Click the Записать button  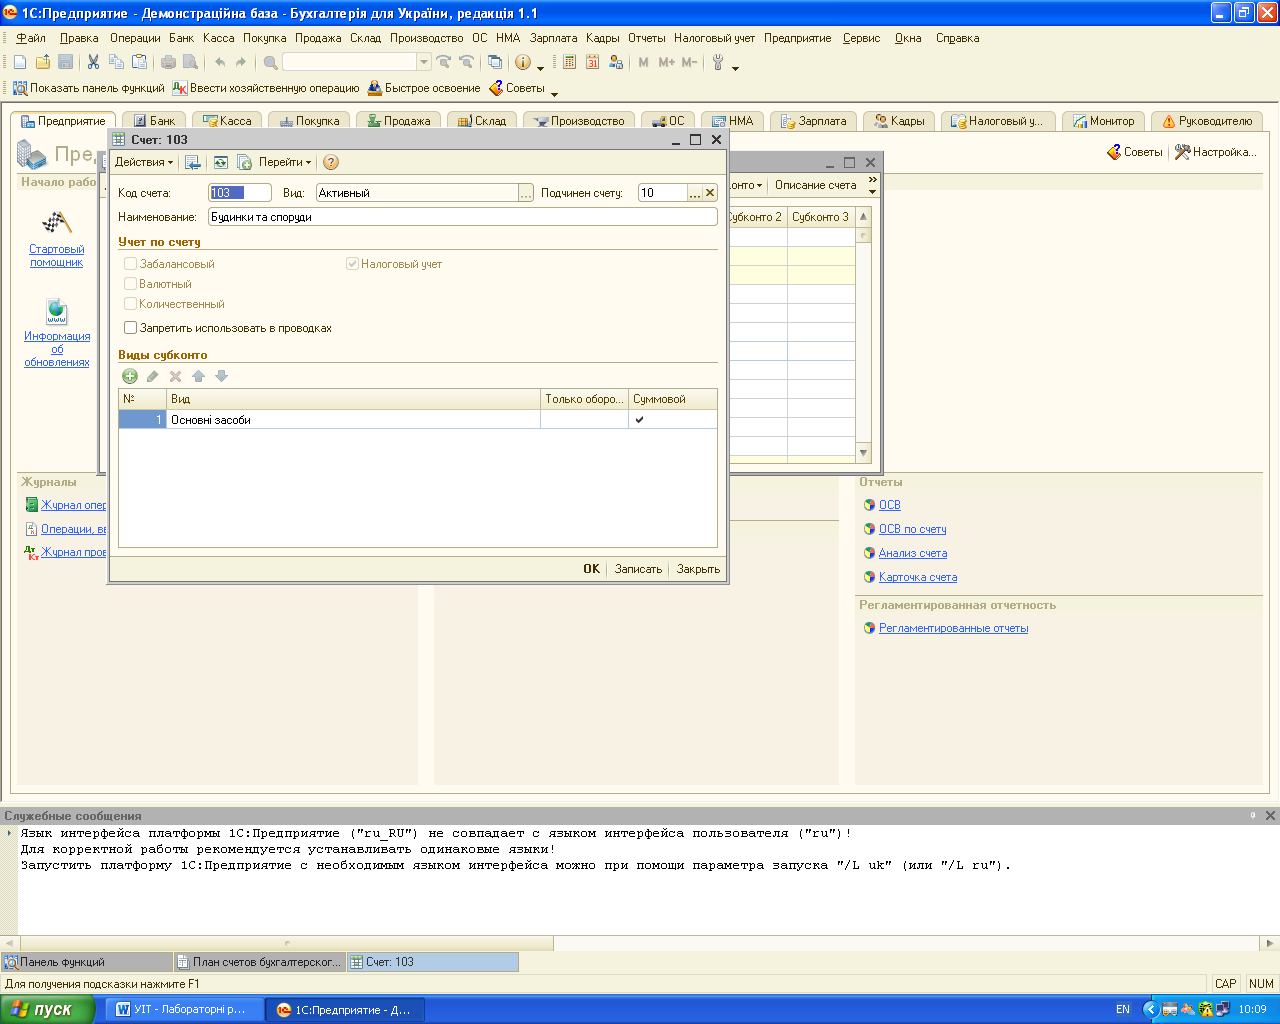tap(638, 569)
